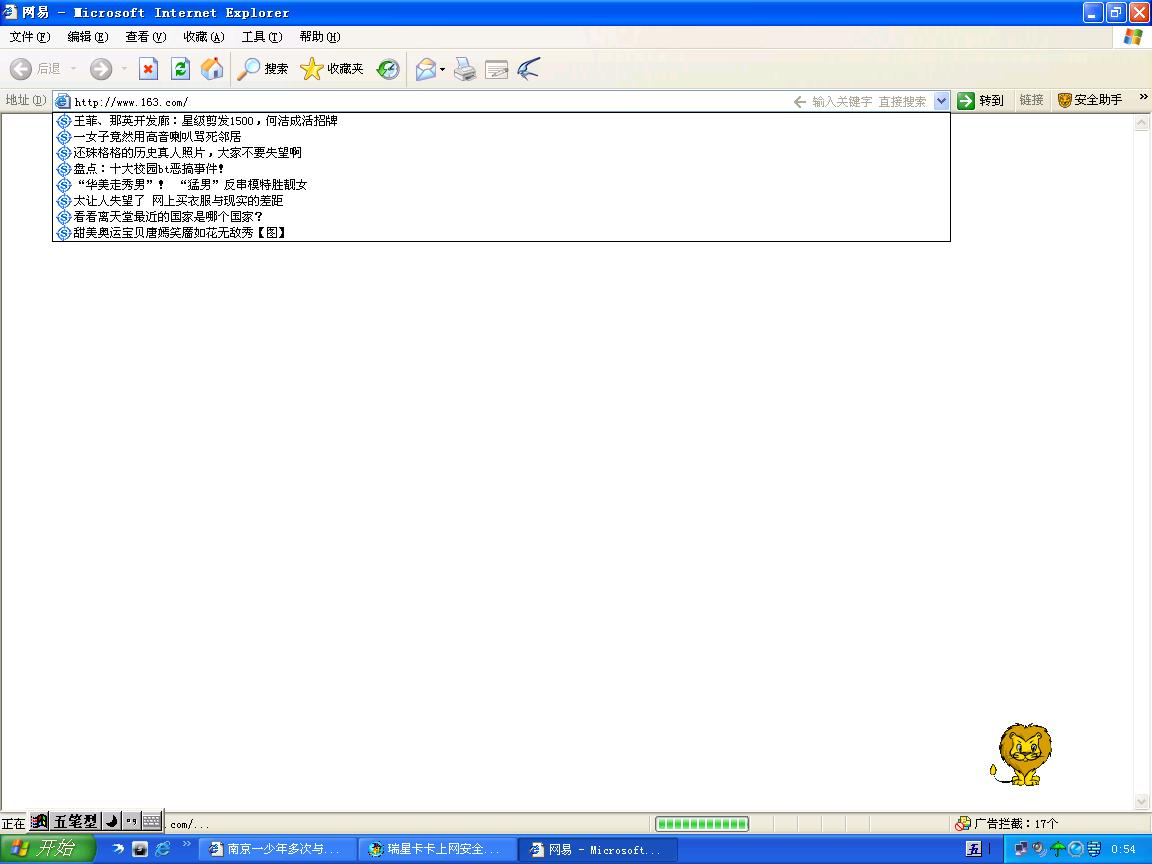1152x864 pixels.
Task: Launch Internet Explorer from quick launch
Action: (x=163, y=849)
